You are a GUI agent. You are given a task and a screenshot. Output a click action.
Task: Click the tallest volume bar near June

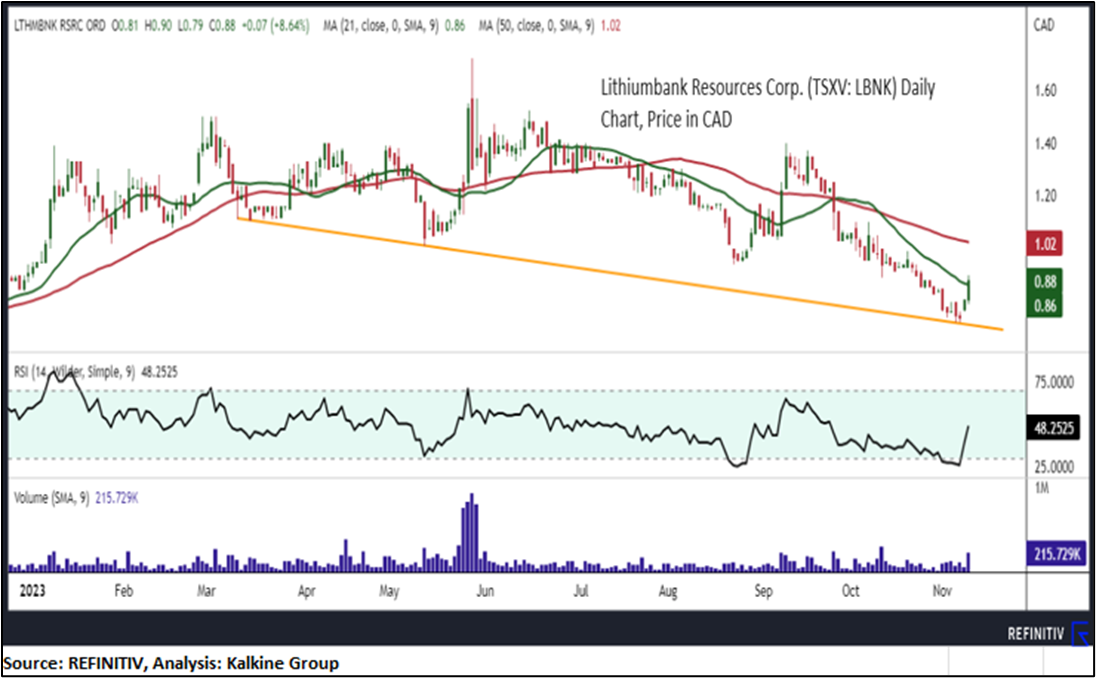coord(472,533)
